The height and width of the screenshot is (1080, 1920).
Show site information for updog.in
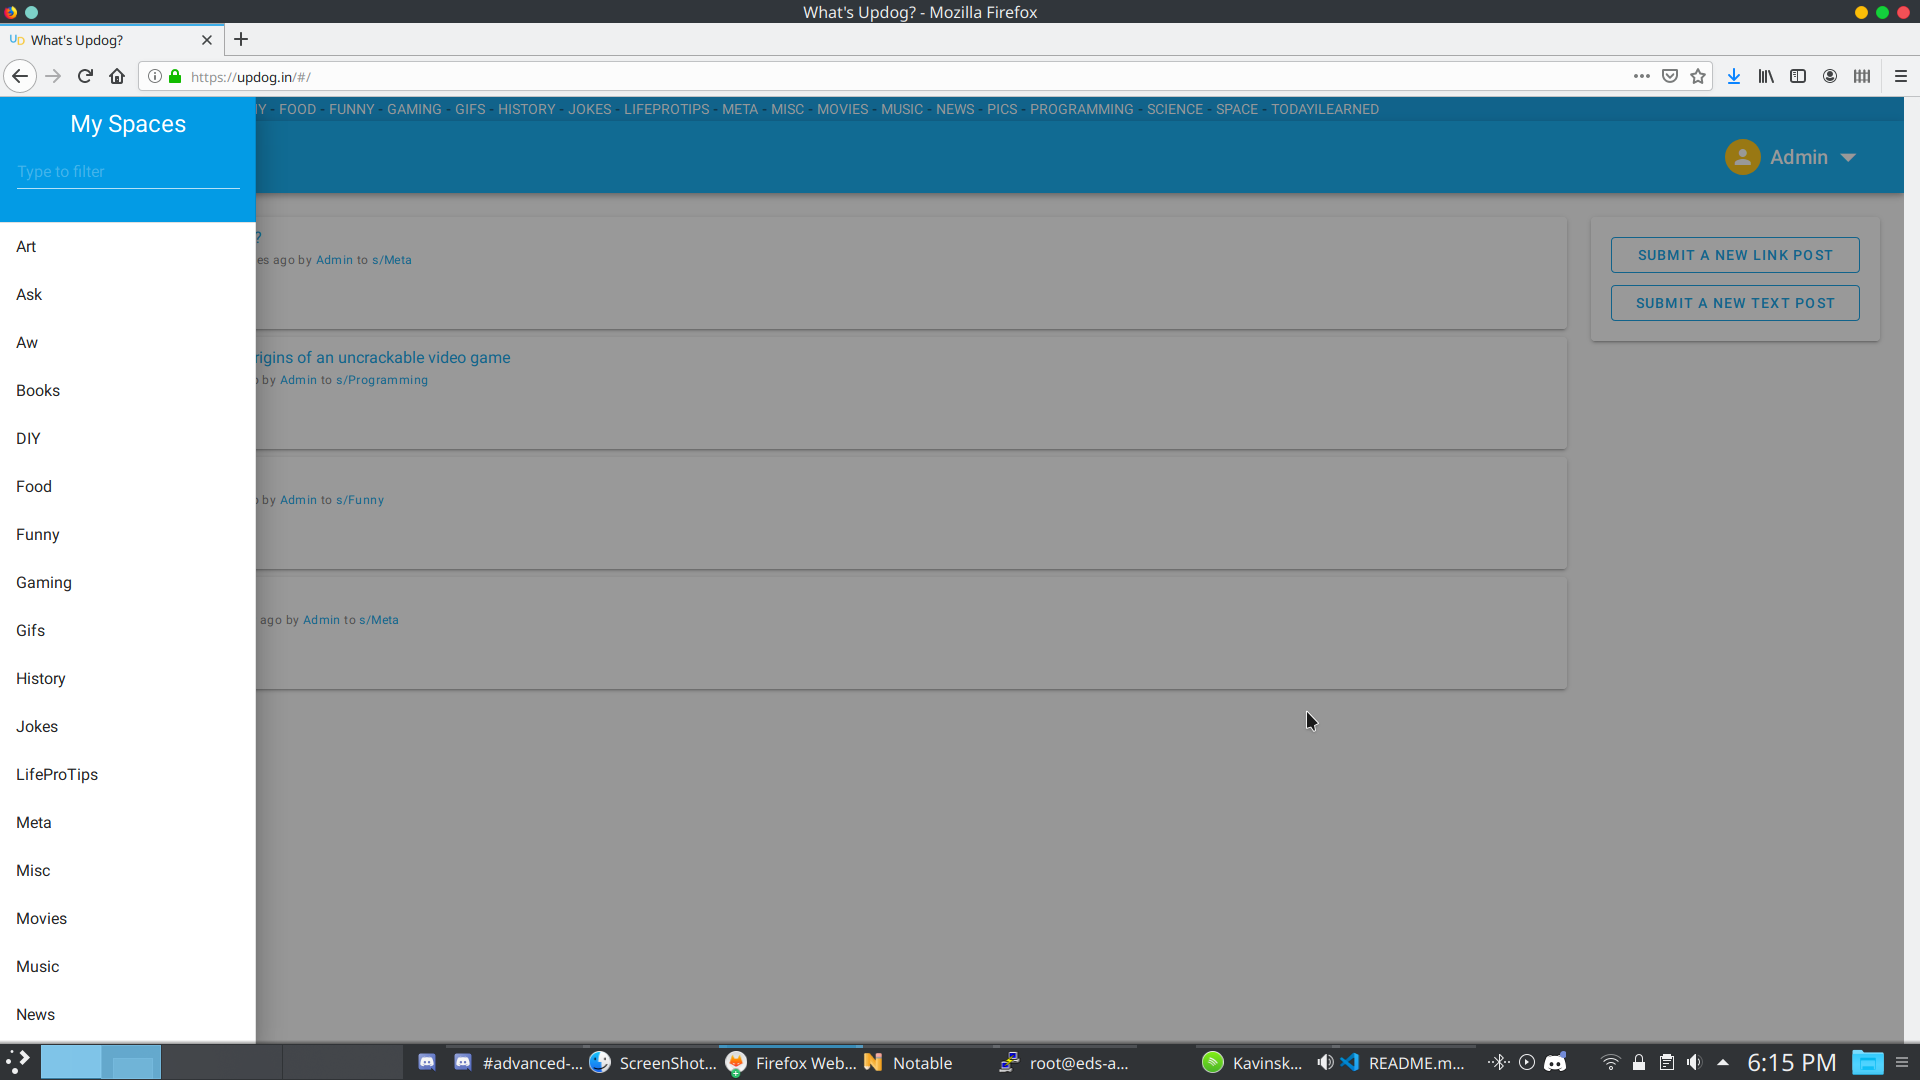(155, 77)
